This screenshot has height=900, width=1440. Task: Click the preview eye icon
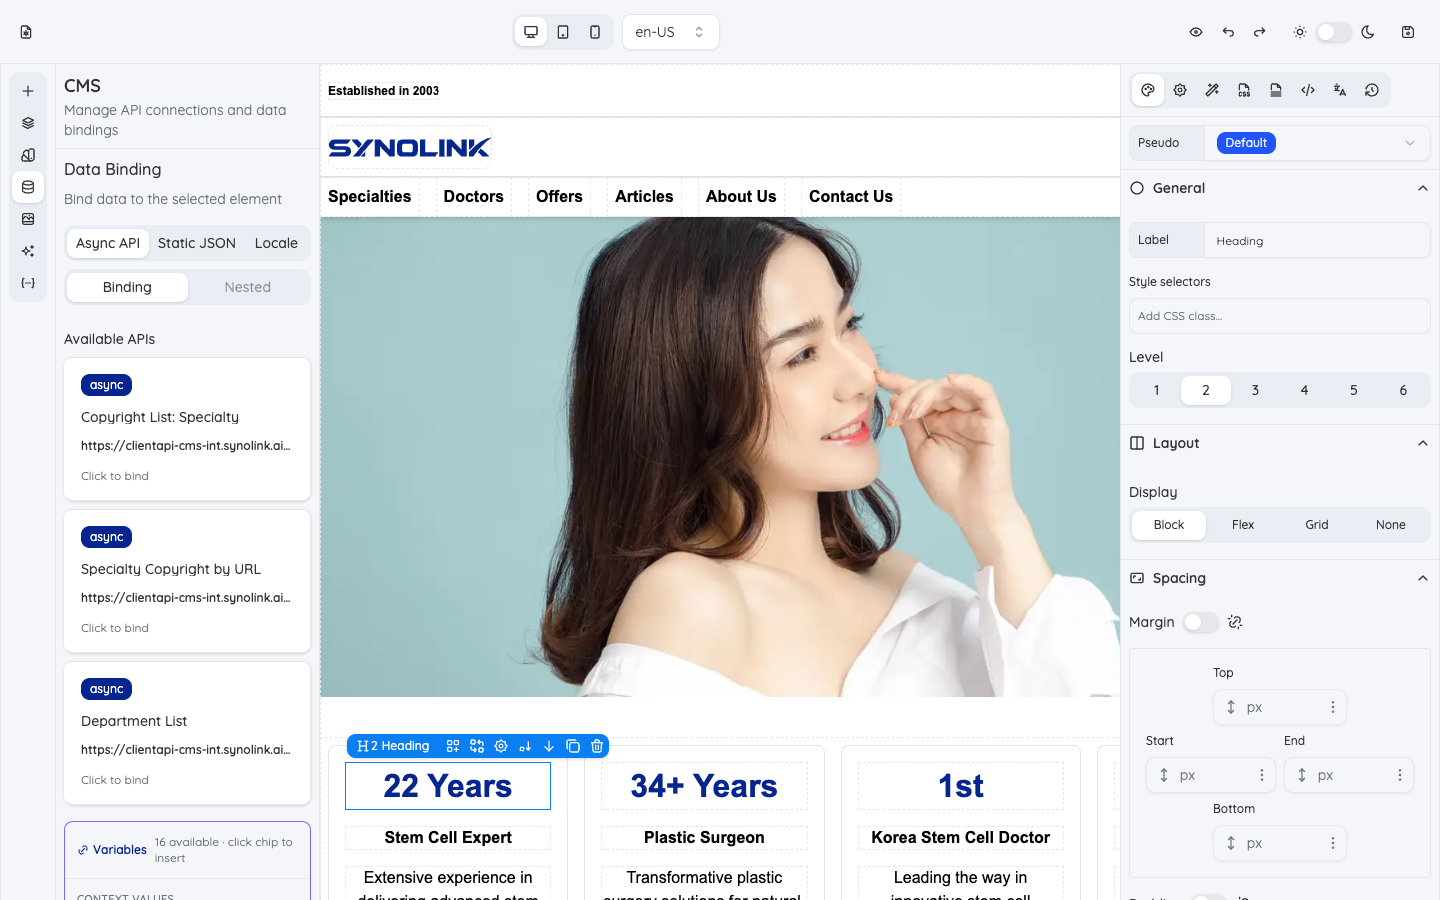(x=1196, y=32)
